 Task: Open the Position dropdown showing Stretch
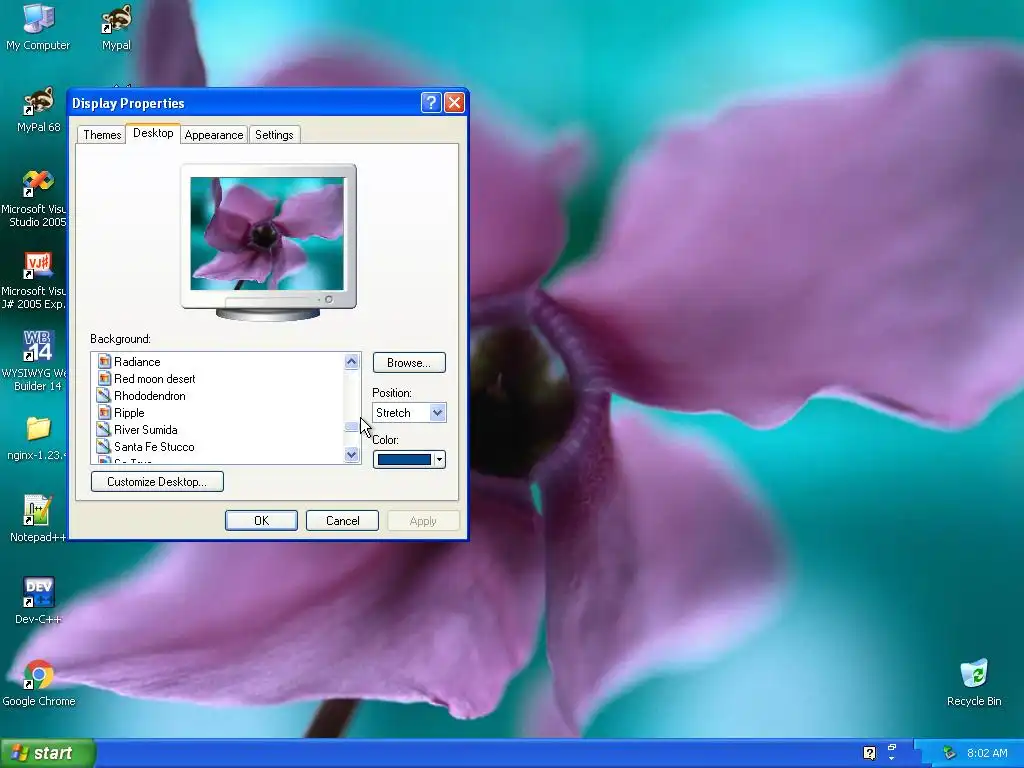tap(409, 412)
